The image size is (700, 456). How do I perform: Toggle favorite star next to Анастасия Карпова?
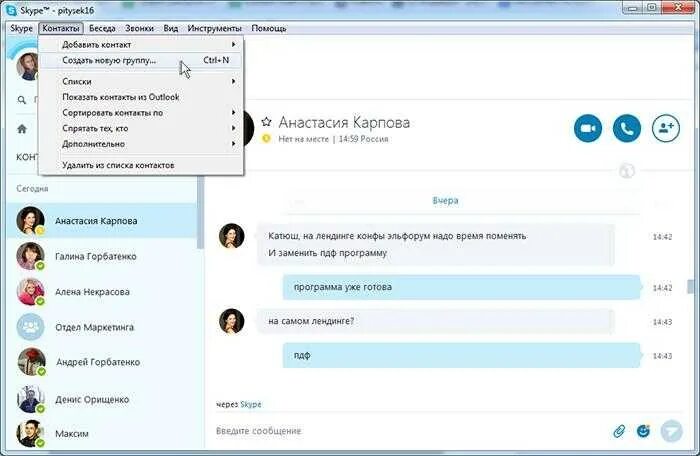point(267,121)
